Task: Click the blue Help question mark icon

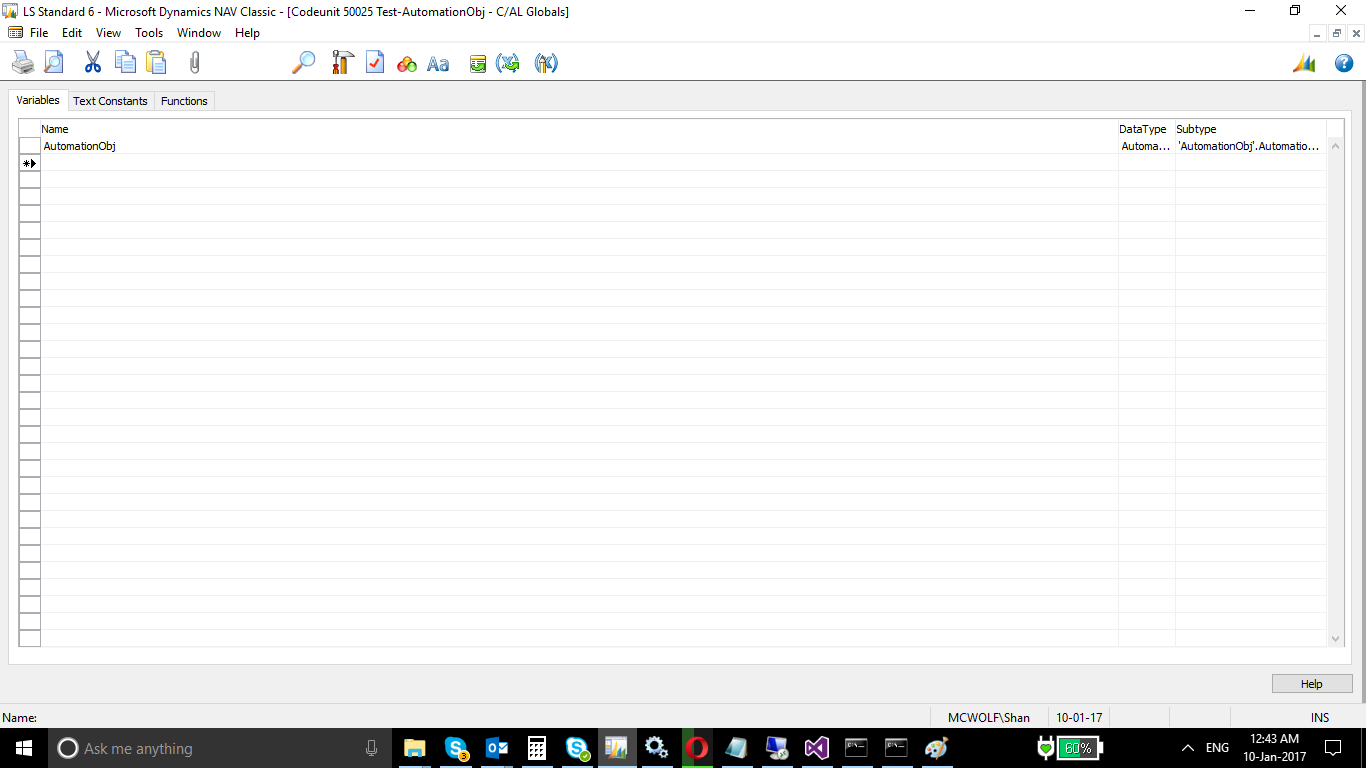Action: click(x=1344, y=63)
